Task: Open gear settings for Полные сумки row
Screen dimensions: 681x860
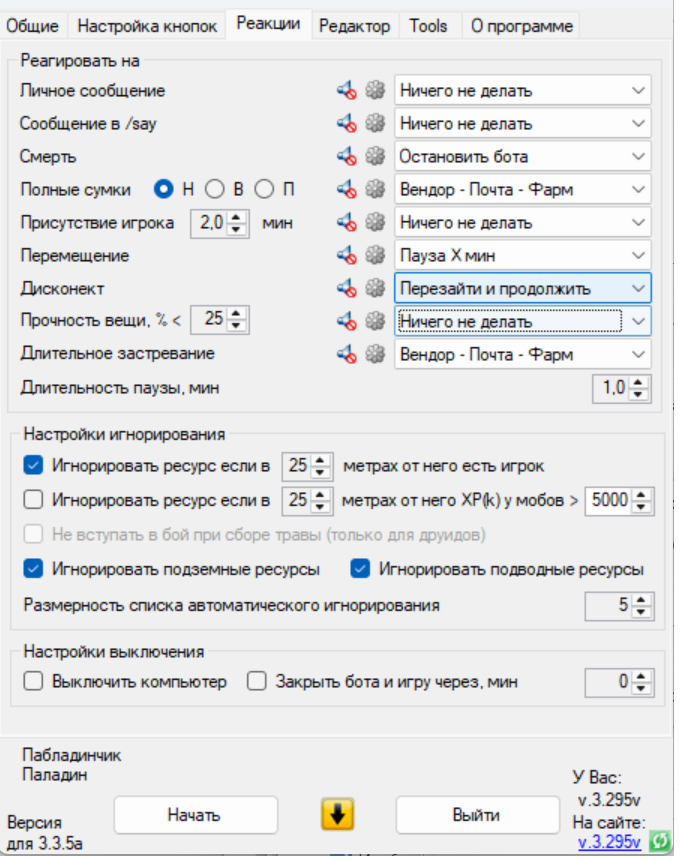Action: pyautogui.click(x=375, y=189)
